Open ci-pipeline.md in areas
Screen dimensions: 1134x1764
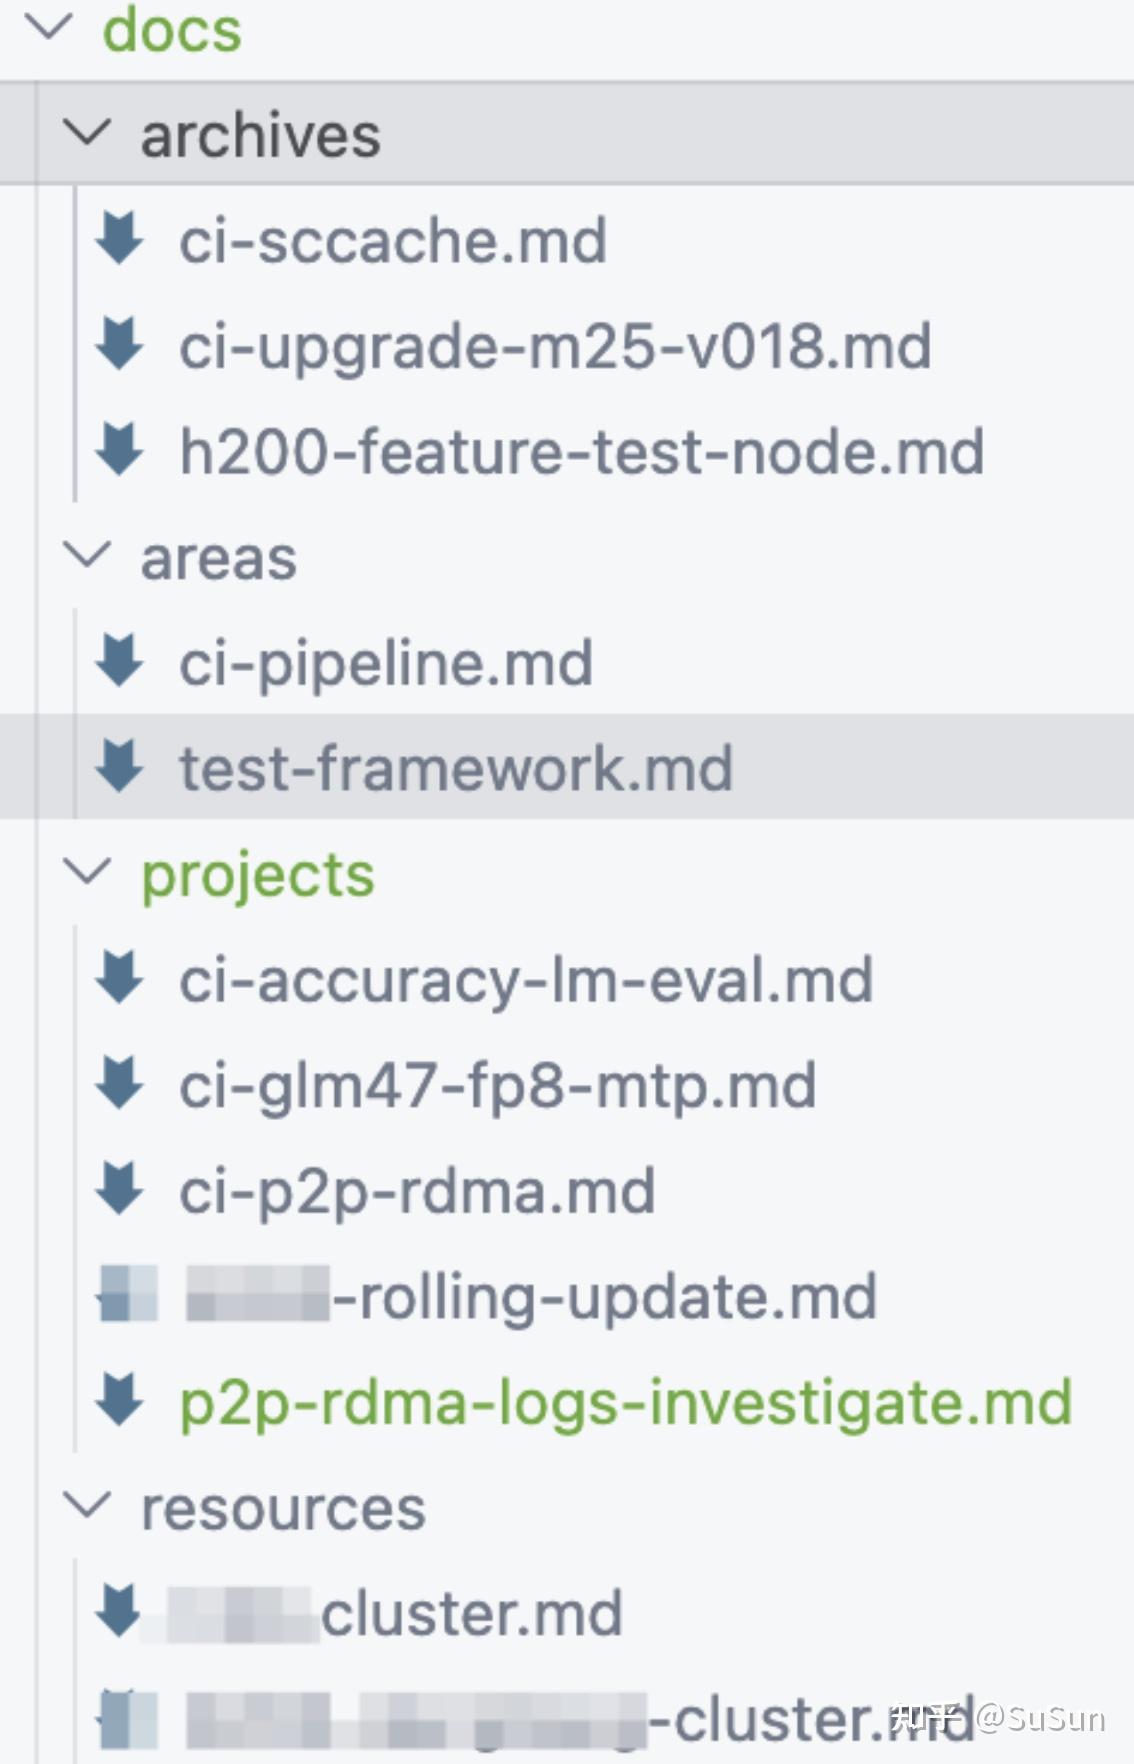click(386, 664)
